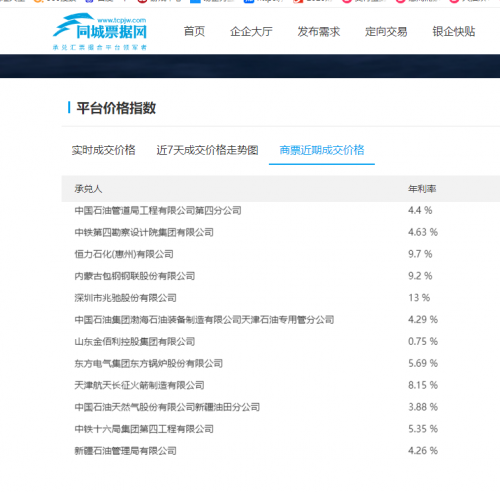Click the 5.69 % rate value

point(423,363)
